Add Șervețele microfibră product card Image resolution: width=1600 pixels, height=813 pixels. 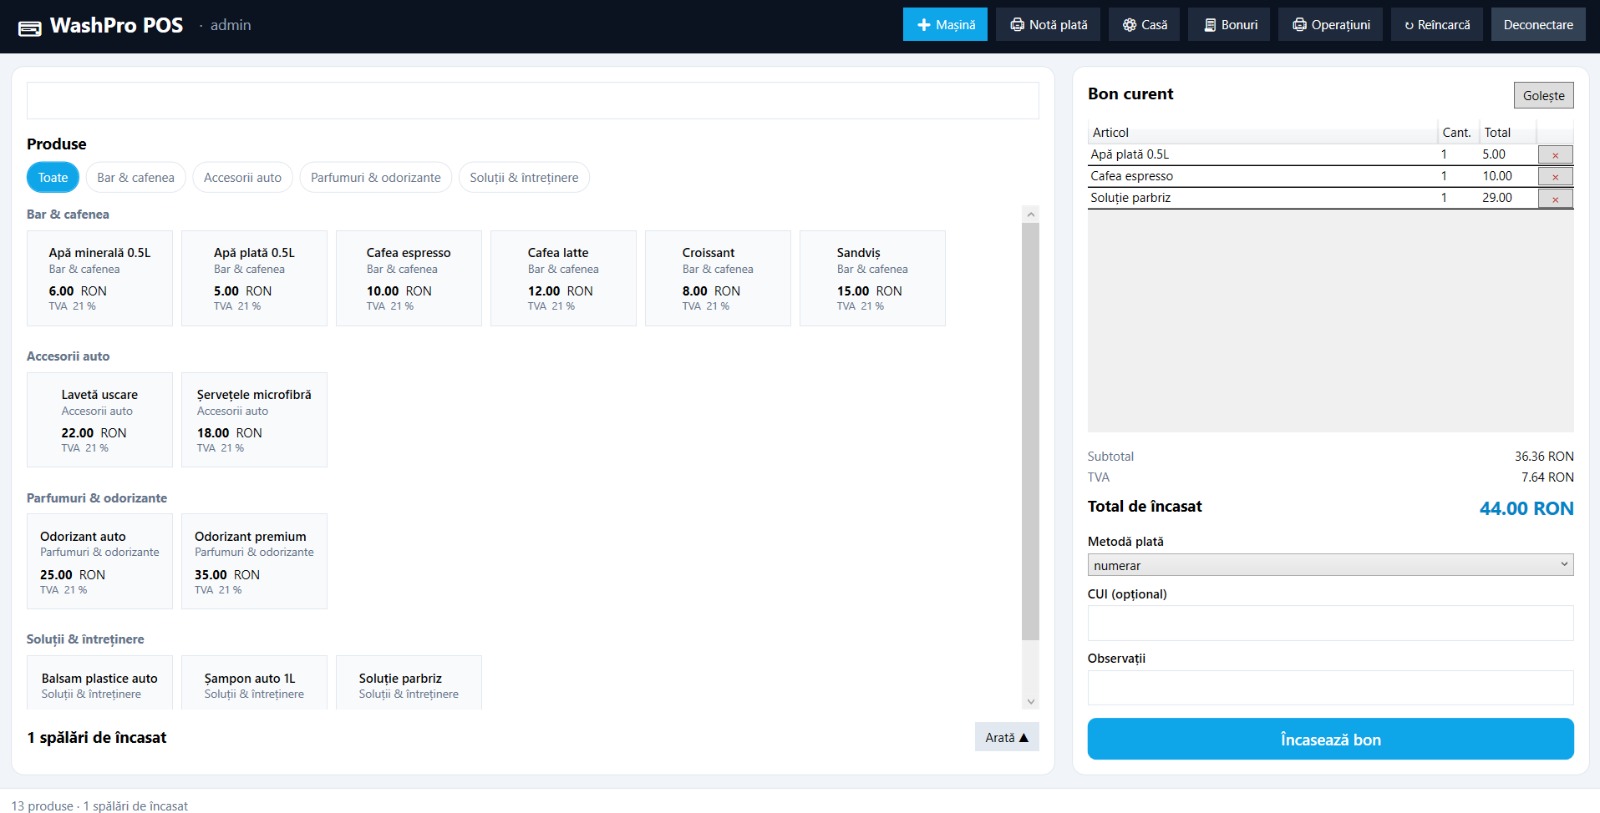click(254, 420)
